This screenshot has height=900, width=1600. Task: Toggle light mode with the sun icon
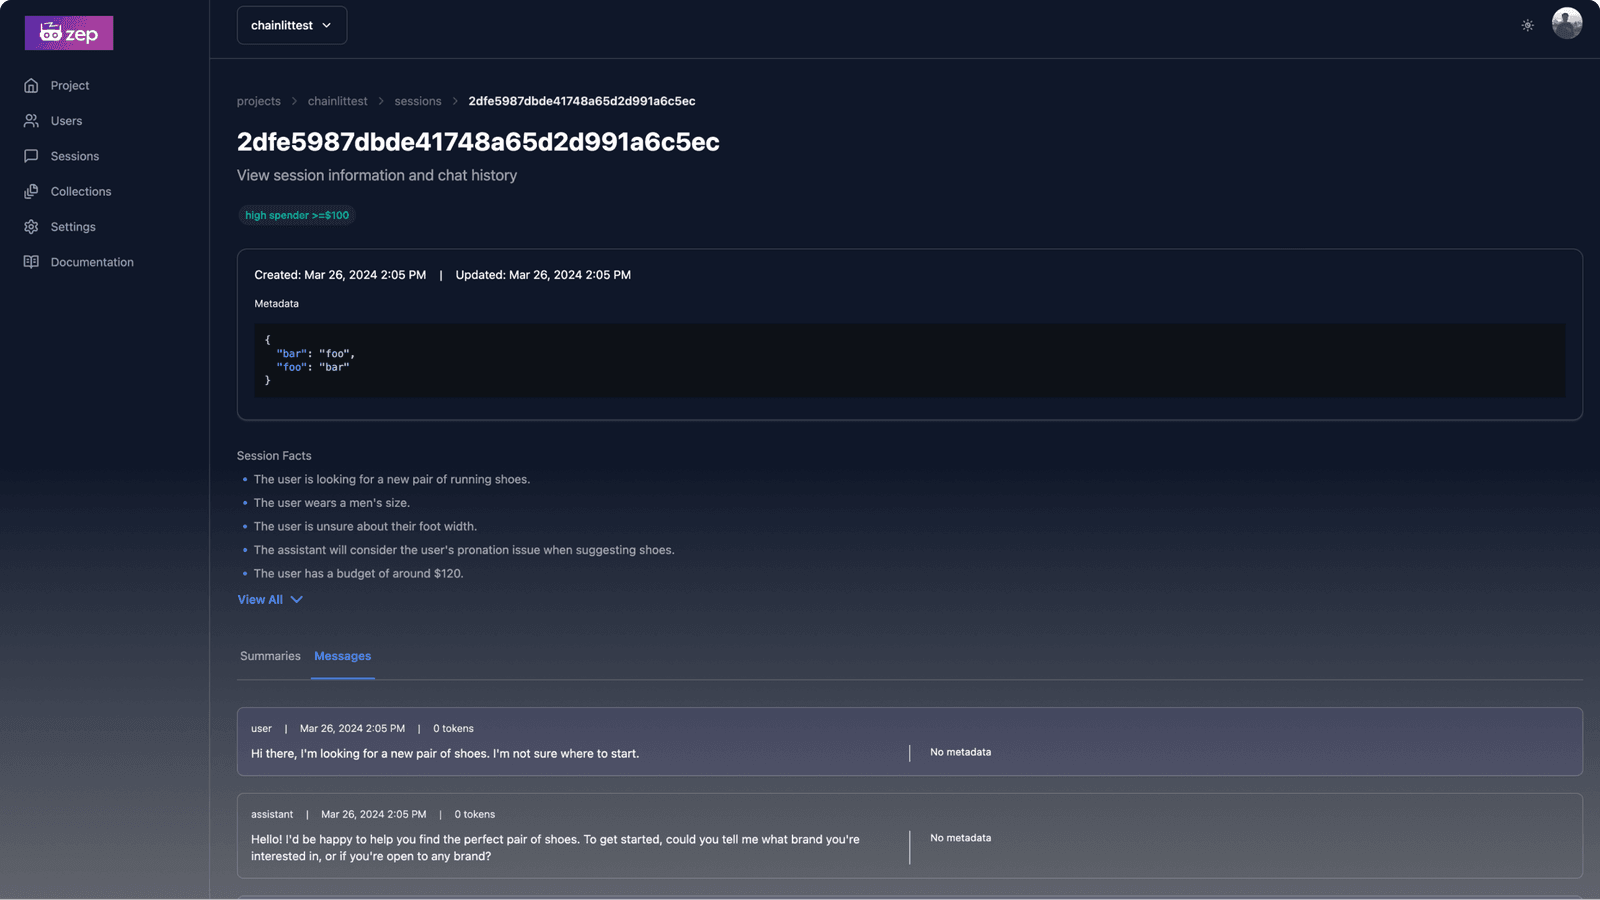(1527, 25)
